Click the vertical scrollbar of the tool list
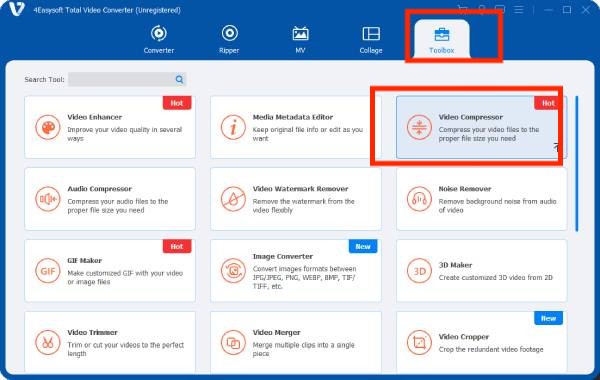This screenshot has width=600, height=380. (577, 163)
